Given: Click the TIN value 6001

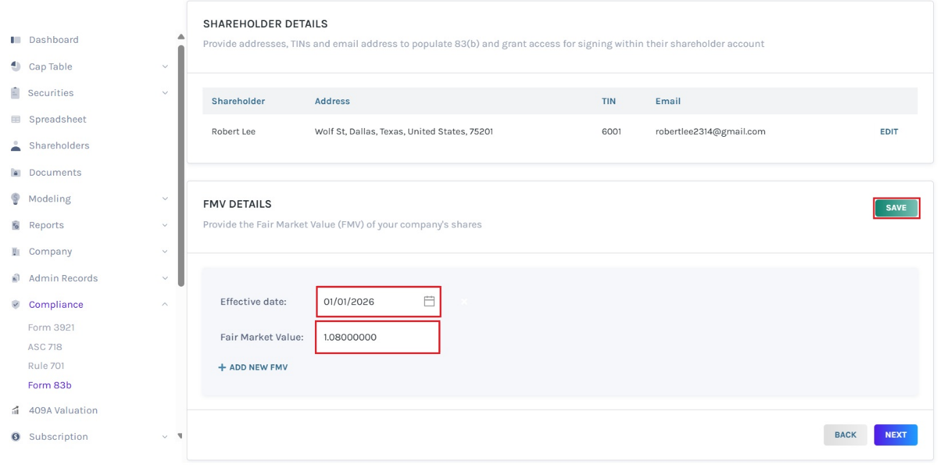Looking at the screenshot, I should 611,132.
